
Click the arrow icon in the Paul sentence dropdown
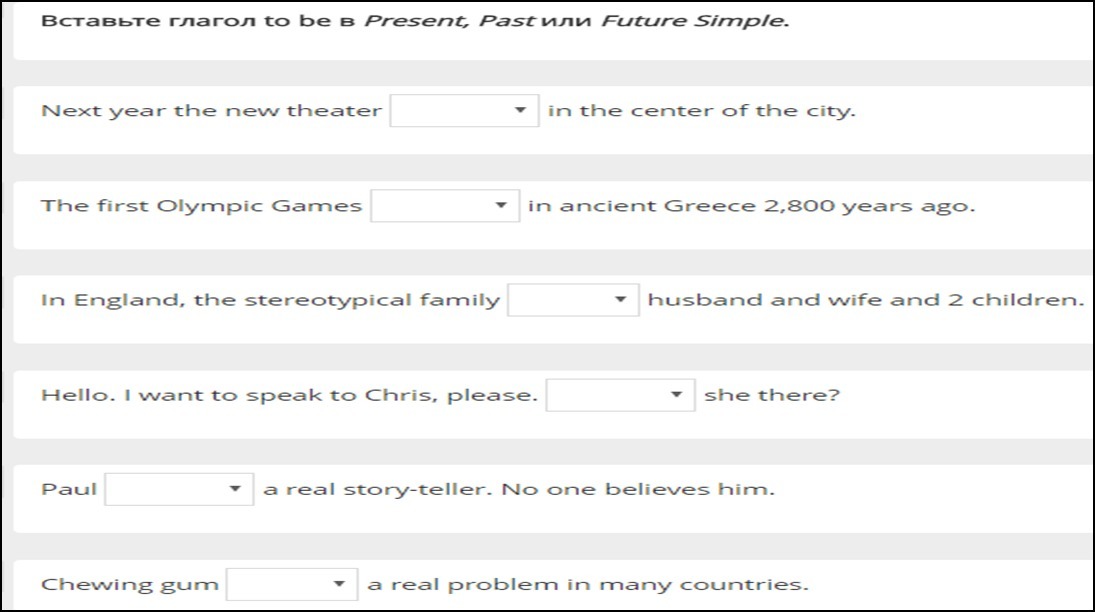(x=235, y=489)
